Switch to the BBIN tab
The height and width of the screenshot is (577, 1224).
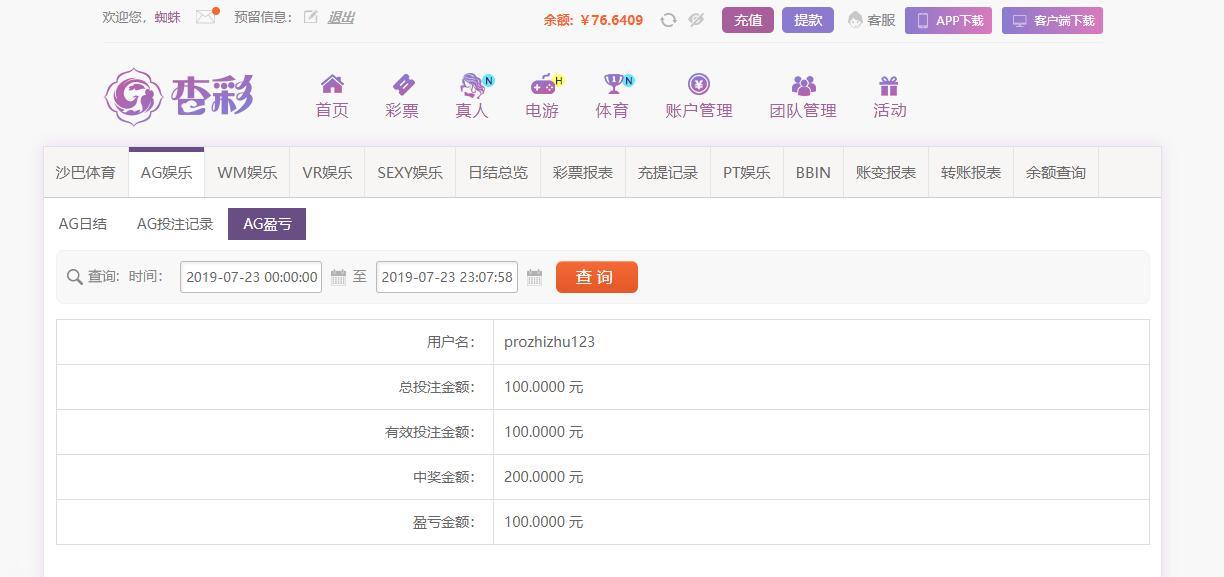(x=813, y=172)
